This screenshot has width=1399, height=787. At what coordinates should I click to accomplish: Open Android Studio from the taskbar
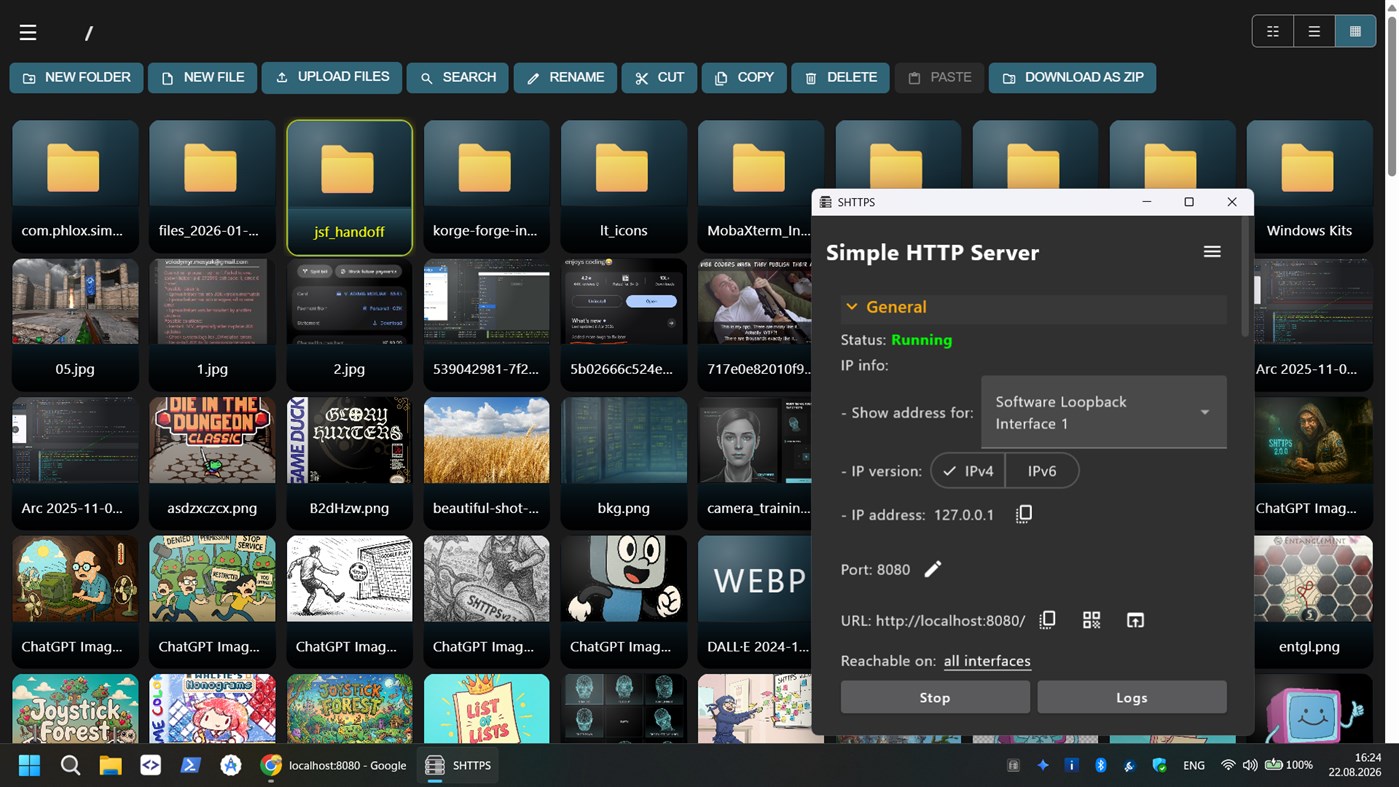point(230,765)
